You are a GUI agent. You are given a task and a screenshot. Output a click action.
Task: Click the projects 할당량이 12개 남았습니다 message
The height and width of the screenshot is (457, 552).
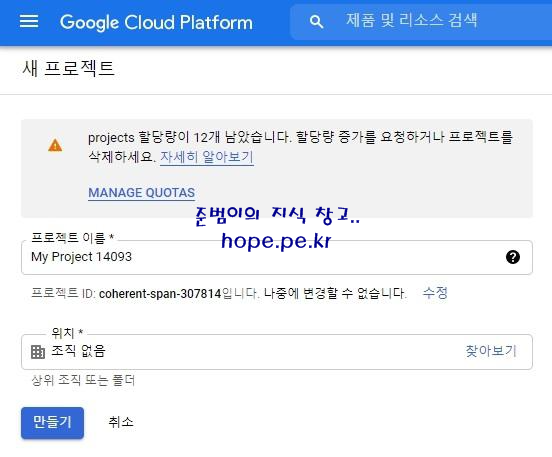pyautogui.click(x=300, y=147)
